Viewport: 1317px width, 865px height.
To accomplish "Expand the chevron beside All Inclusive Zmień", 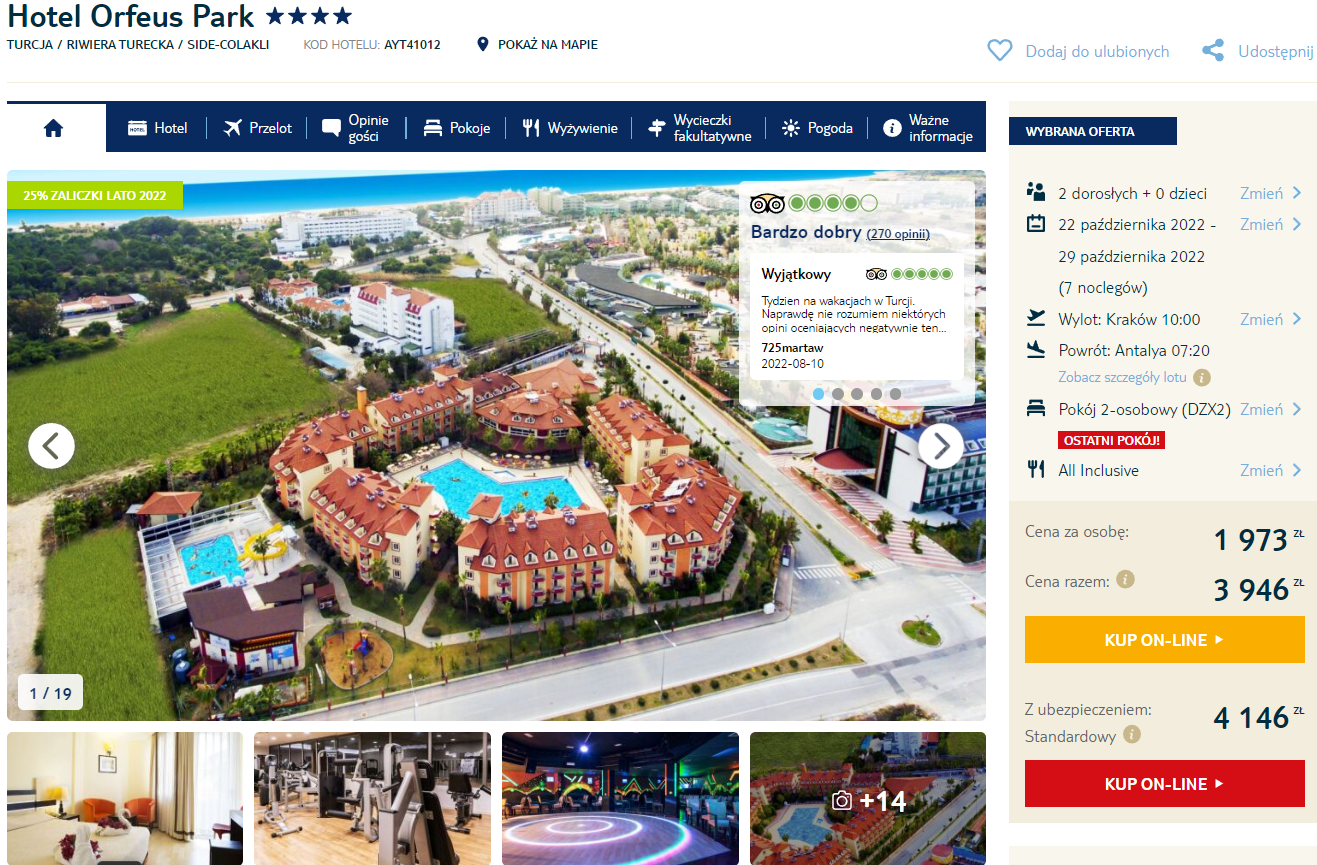I will coord(1297,470).
